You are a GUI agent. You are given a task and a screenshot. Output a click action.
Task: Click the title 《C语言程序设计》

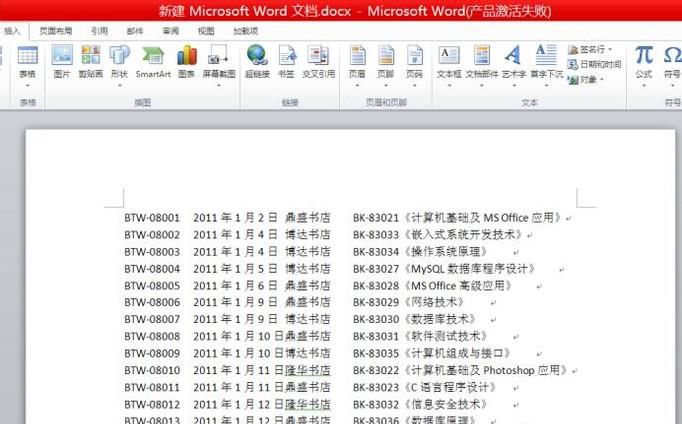click(450, 387)
